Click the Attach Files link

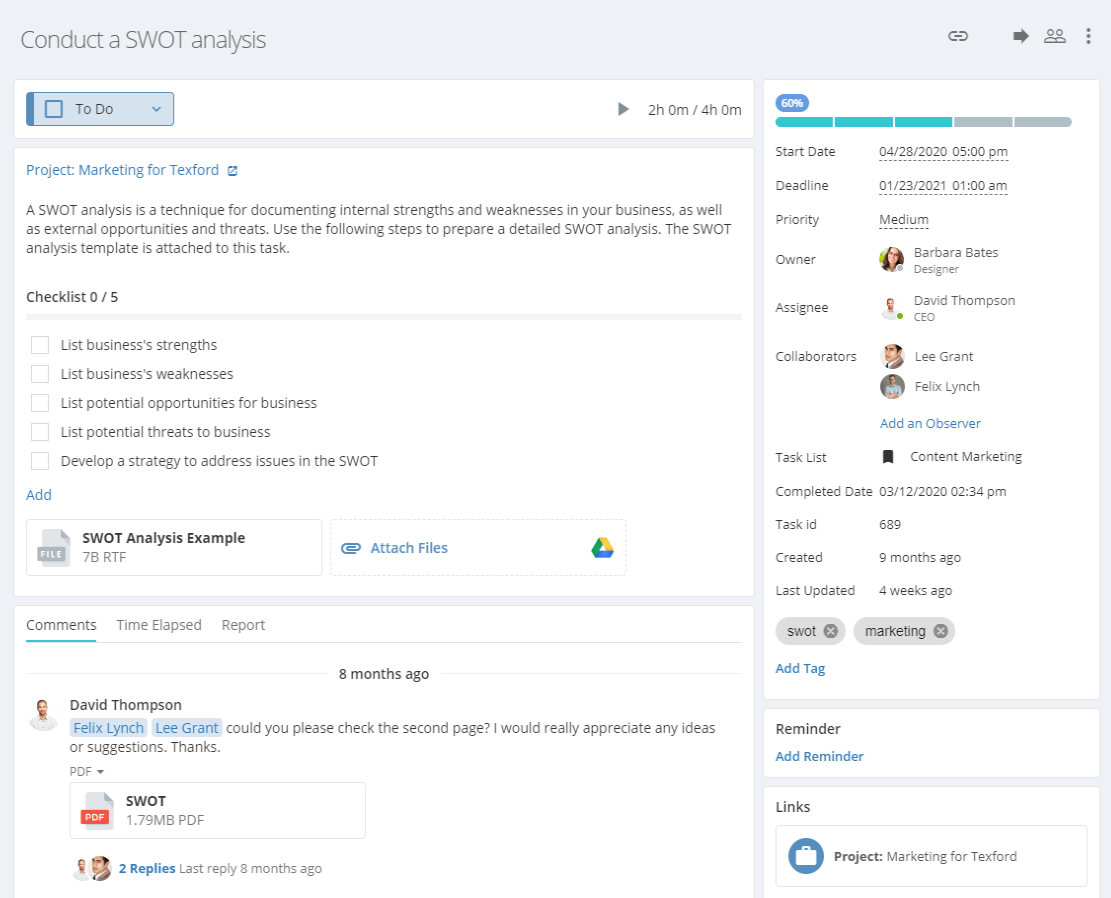(409, 548)
